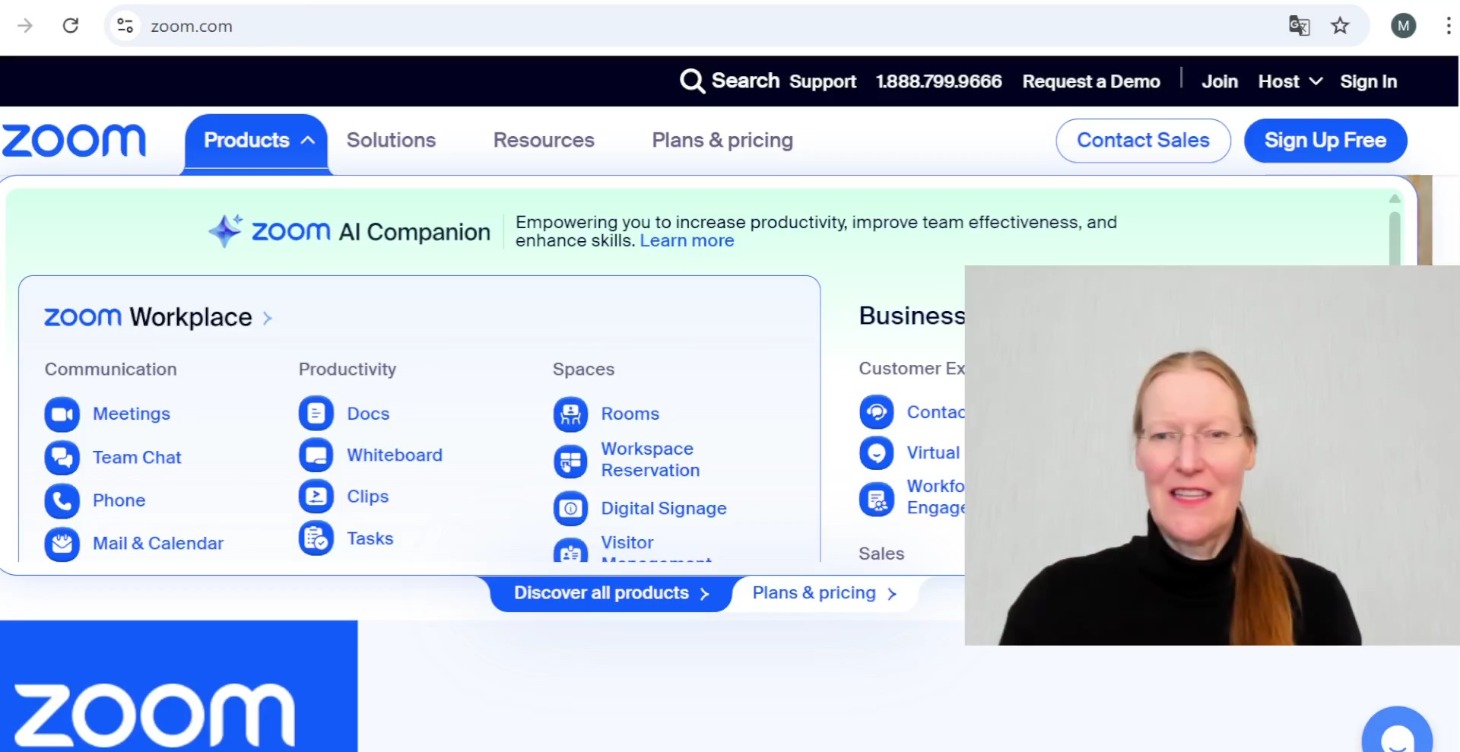1460x752 pixels.
Task: Open the Contact Center headset icon
Action: coord(877,412)
